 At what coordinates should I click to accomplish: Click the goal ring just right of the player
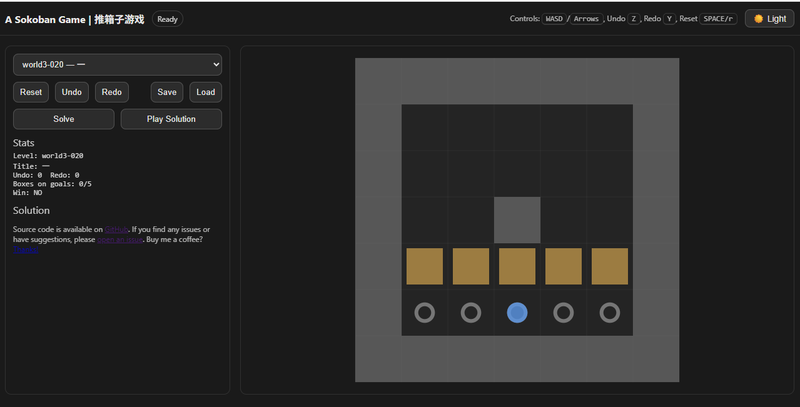tap(563, 313)
